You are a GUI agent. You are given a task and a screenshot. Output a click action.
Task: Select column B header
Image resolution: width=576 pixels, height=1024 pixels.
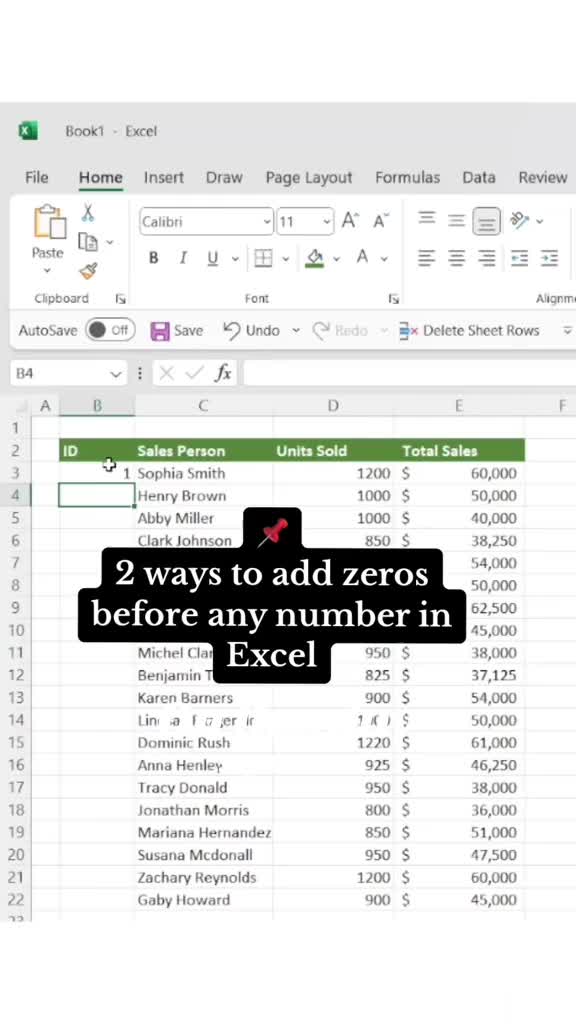point(97,406)
